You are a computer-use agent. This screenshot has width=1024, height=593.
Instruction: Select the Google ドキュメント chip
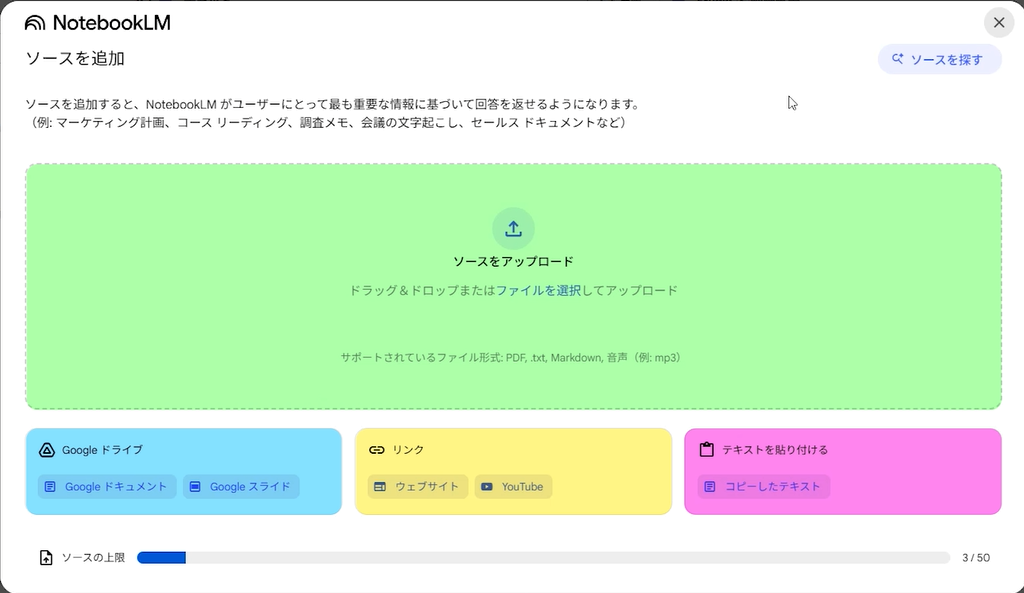click(x=107, y=487)
